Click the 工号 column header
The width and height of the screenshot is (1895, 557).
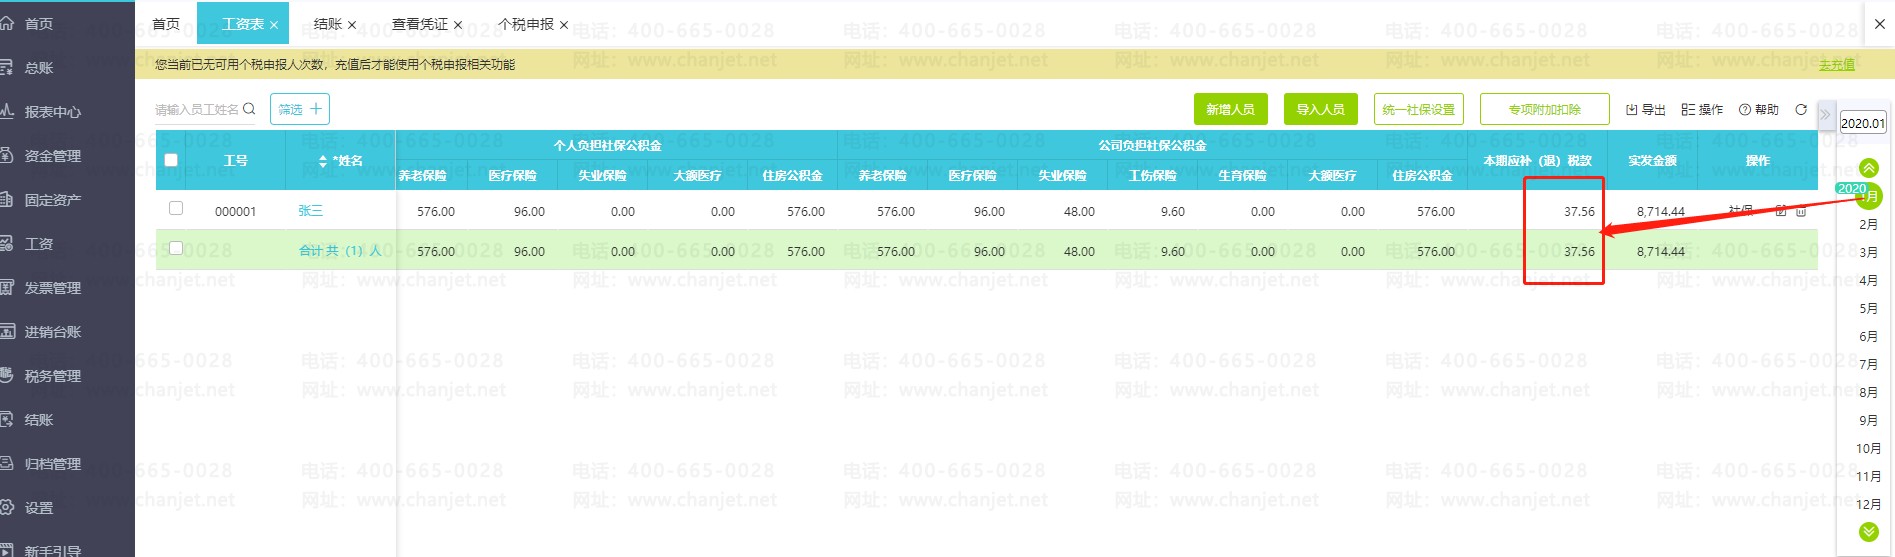(236, 161)
